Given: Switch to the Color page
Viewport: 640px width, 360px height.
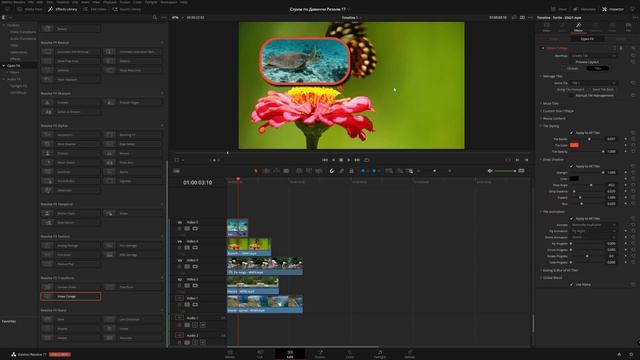Looking at the screenshot, I should (x=350, y=354).
